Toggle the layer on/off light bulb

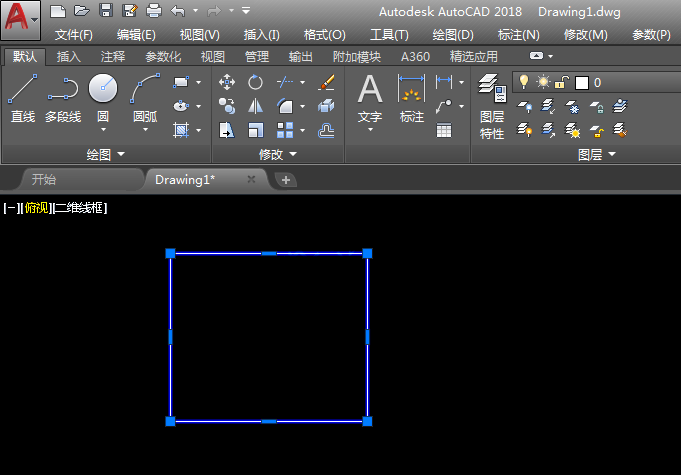pos(523,82)
